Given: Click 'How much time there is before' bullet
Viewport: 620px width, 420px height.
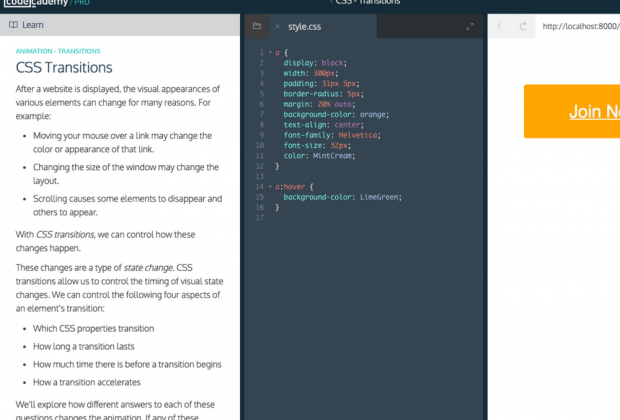Looking at the screenshot, I should [x=127, y=364].
